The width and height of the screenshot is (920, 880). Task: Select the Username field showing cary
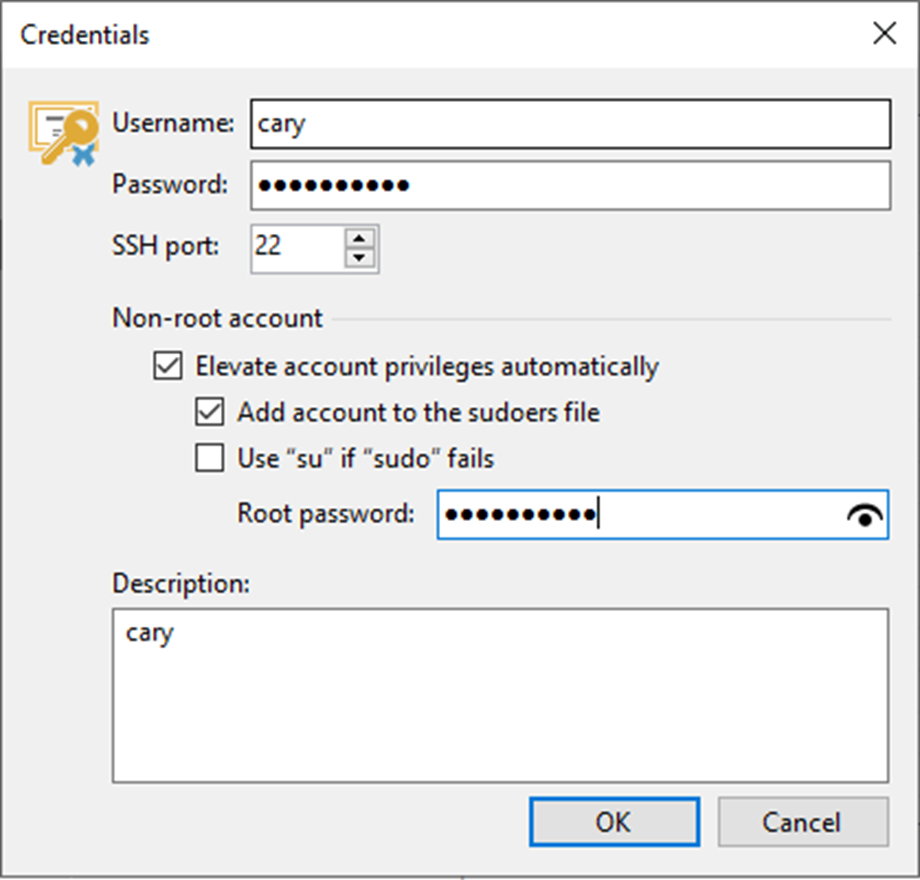pyautogui.click(x=570, y=123)
